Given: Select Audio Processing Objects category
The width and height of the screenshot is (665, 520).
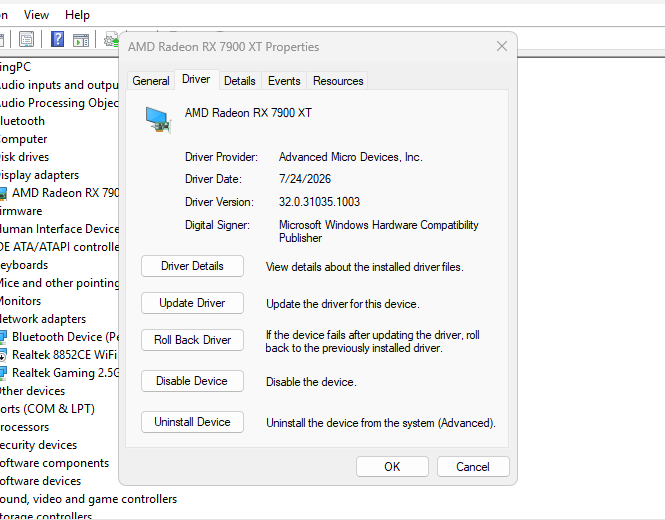Looking at the screenshot, I should 59,103.
